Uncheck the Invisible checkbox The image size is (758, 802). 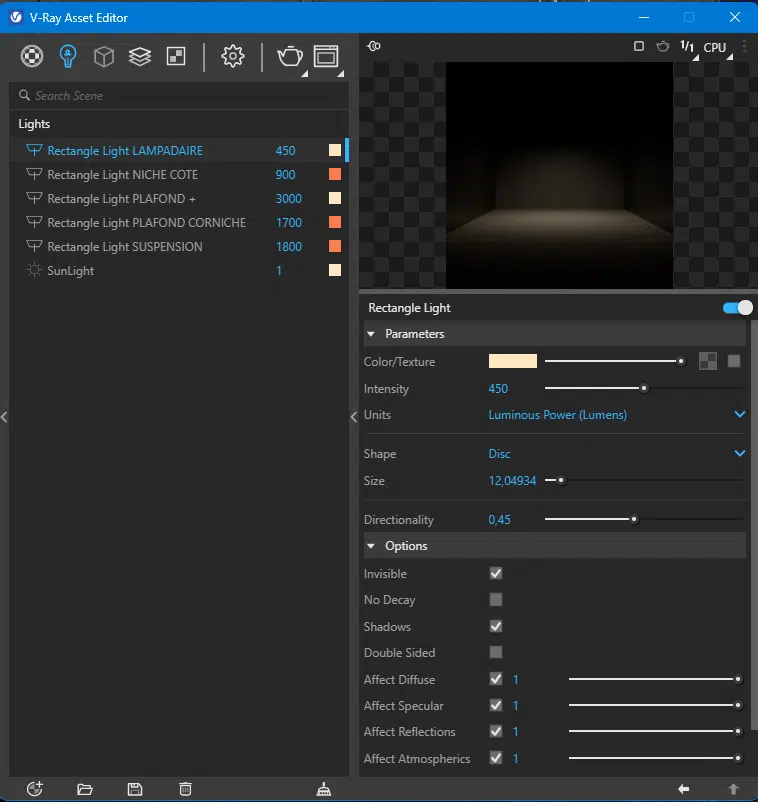(x=496, y=573)
